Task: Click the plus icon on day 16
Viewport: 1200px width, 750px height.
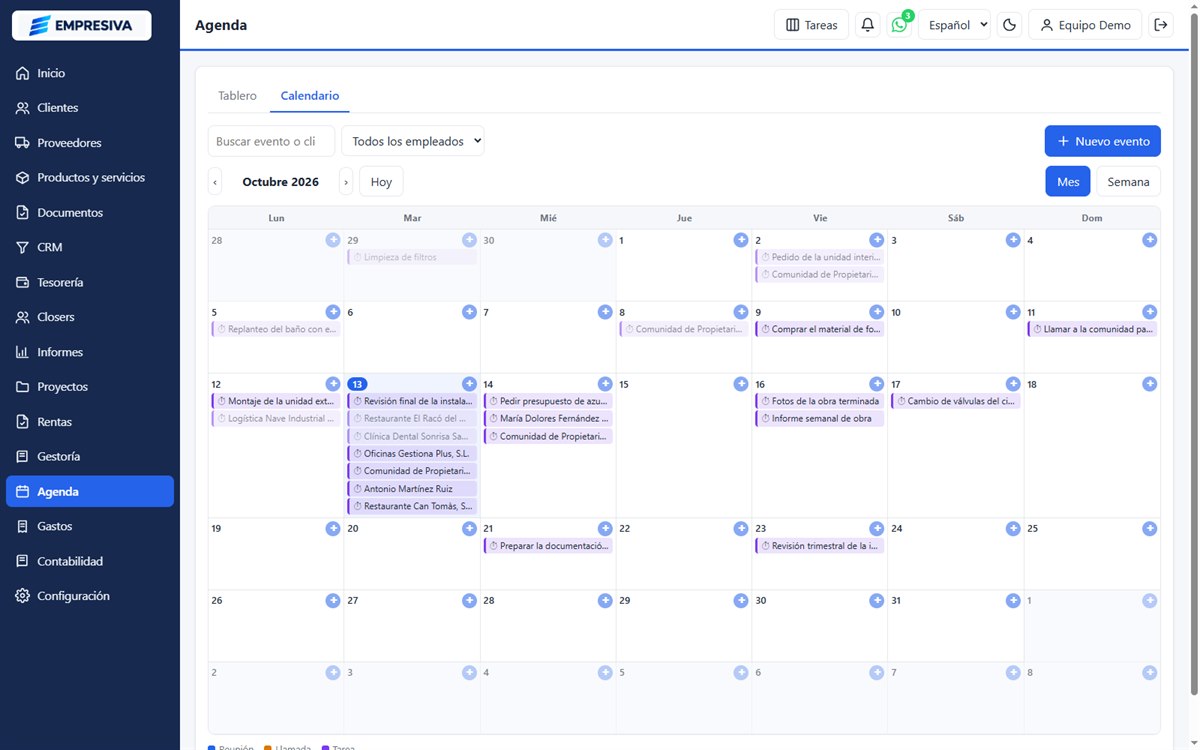Action: 877,384
